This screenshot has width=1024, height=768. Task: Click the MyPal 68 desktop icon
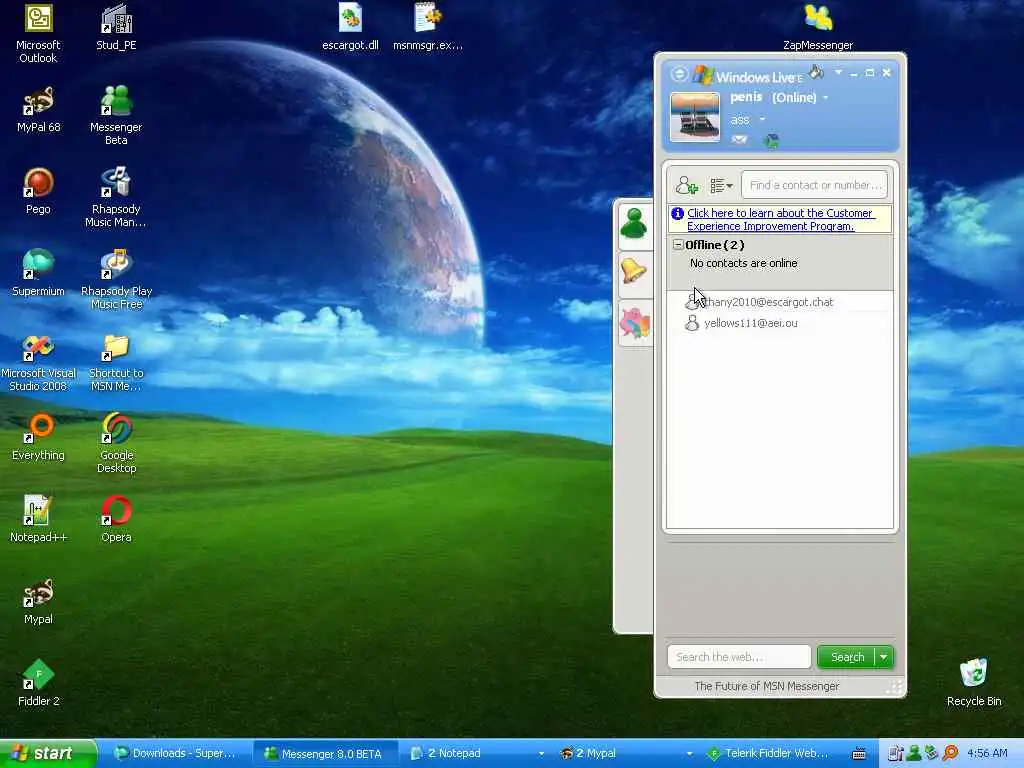[x=38, y=110]
